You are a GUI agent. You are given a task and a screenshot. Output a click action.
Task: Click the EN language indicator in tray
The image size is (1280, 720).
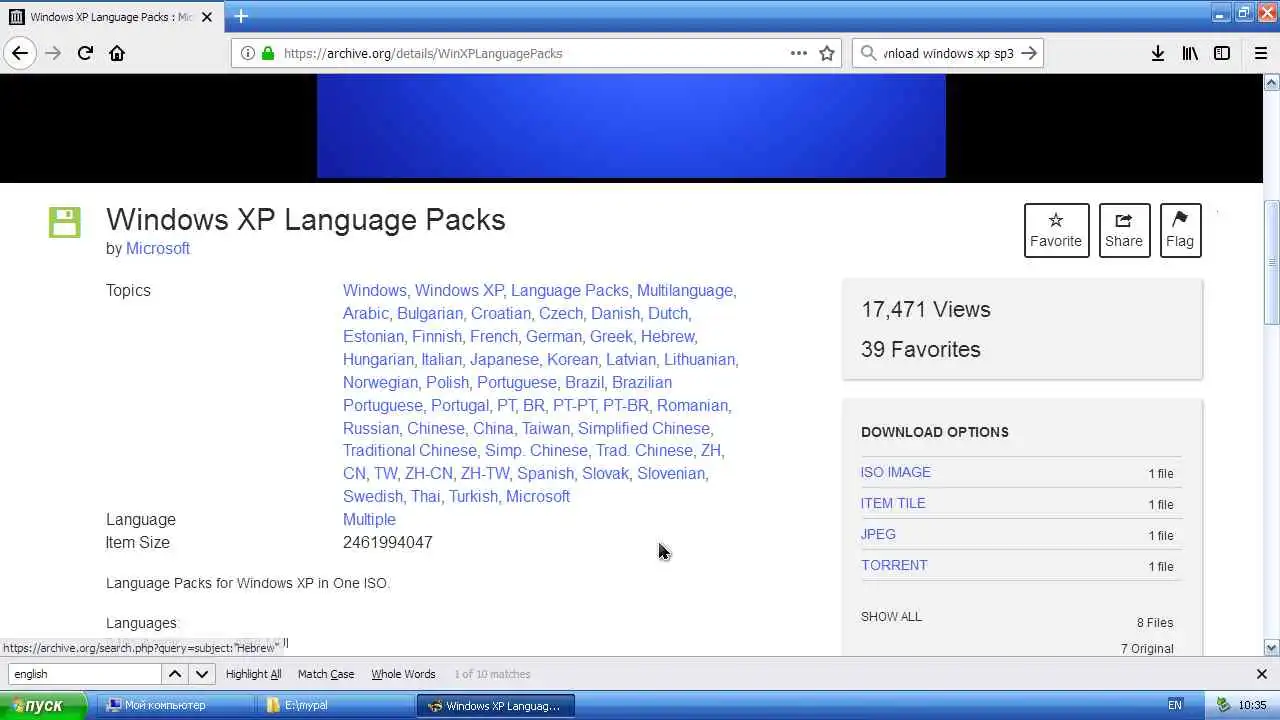pos(1175,705)
